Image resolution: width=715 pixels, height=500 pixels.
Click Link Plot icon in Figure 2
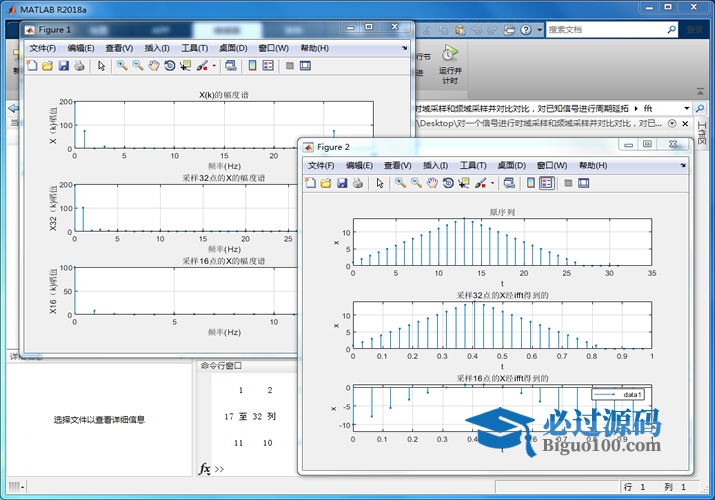tap(509, 183)
